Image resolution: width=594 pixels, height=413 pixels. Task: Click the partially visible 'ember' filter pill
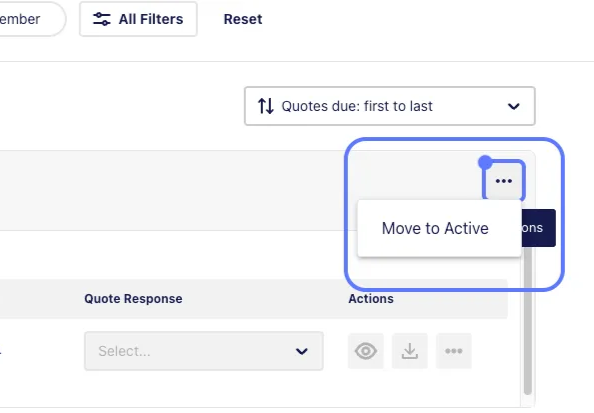coord(30,19)
